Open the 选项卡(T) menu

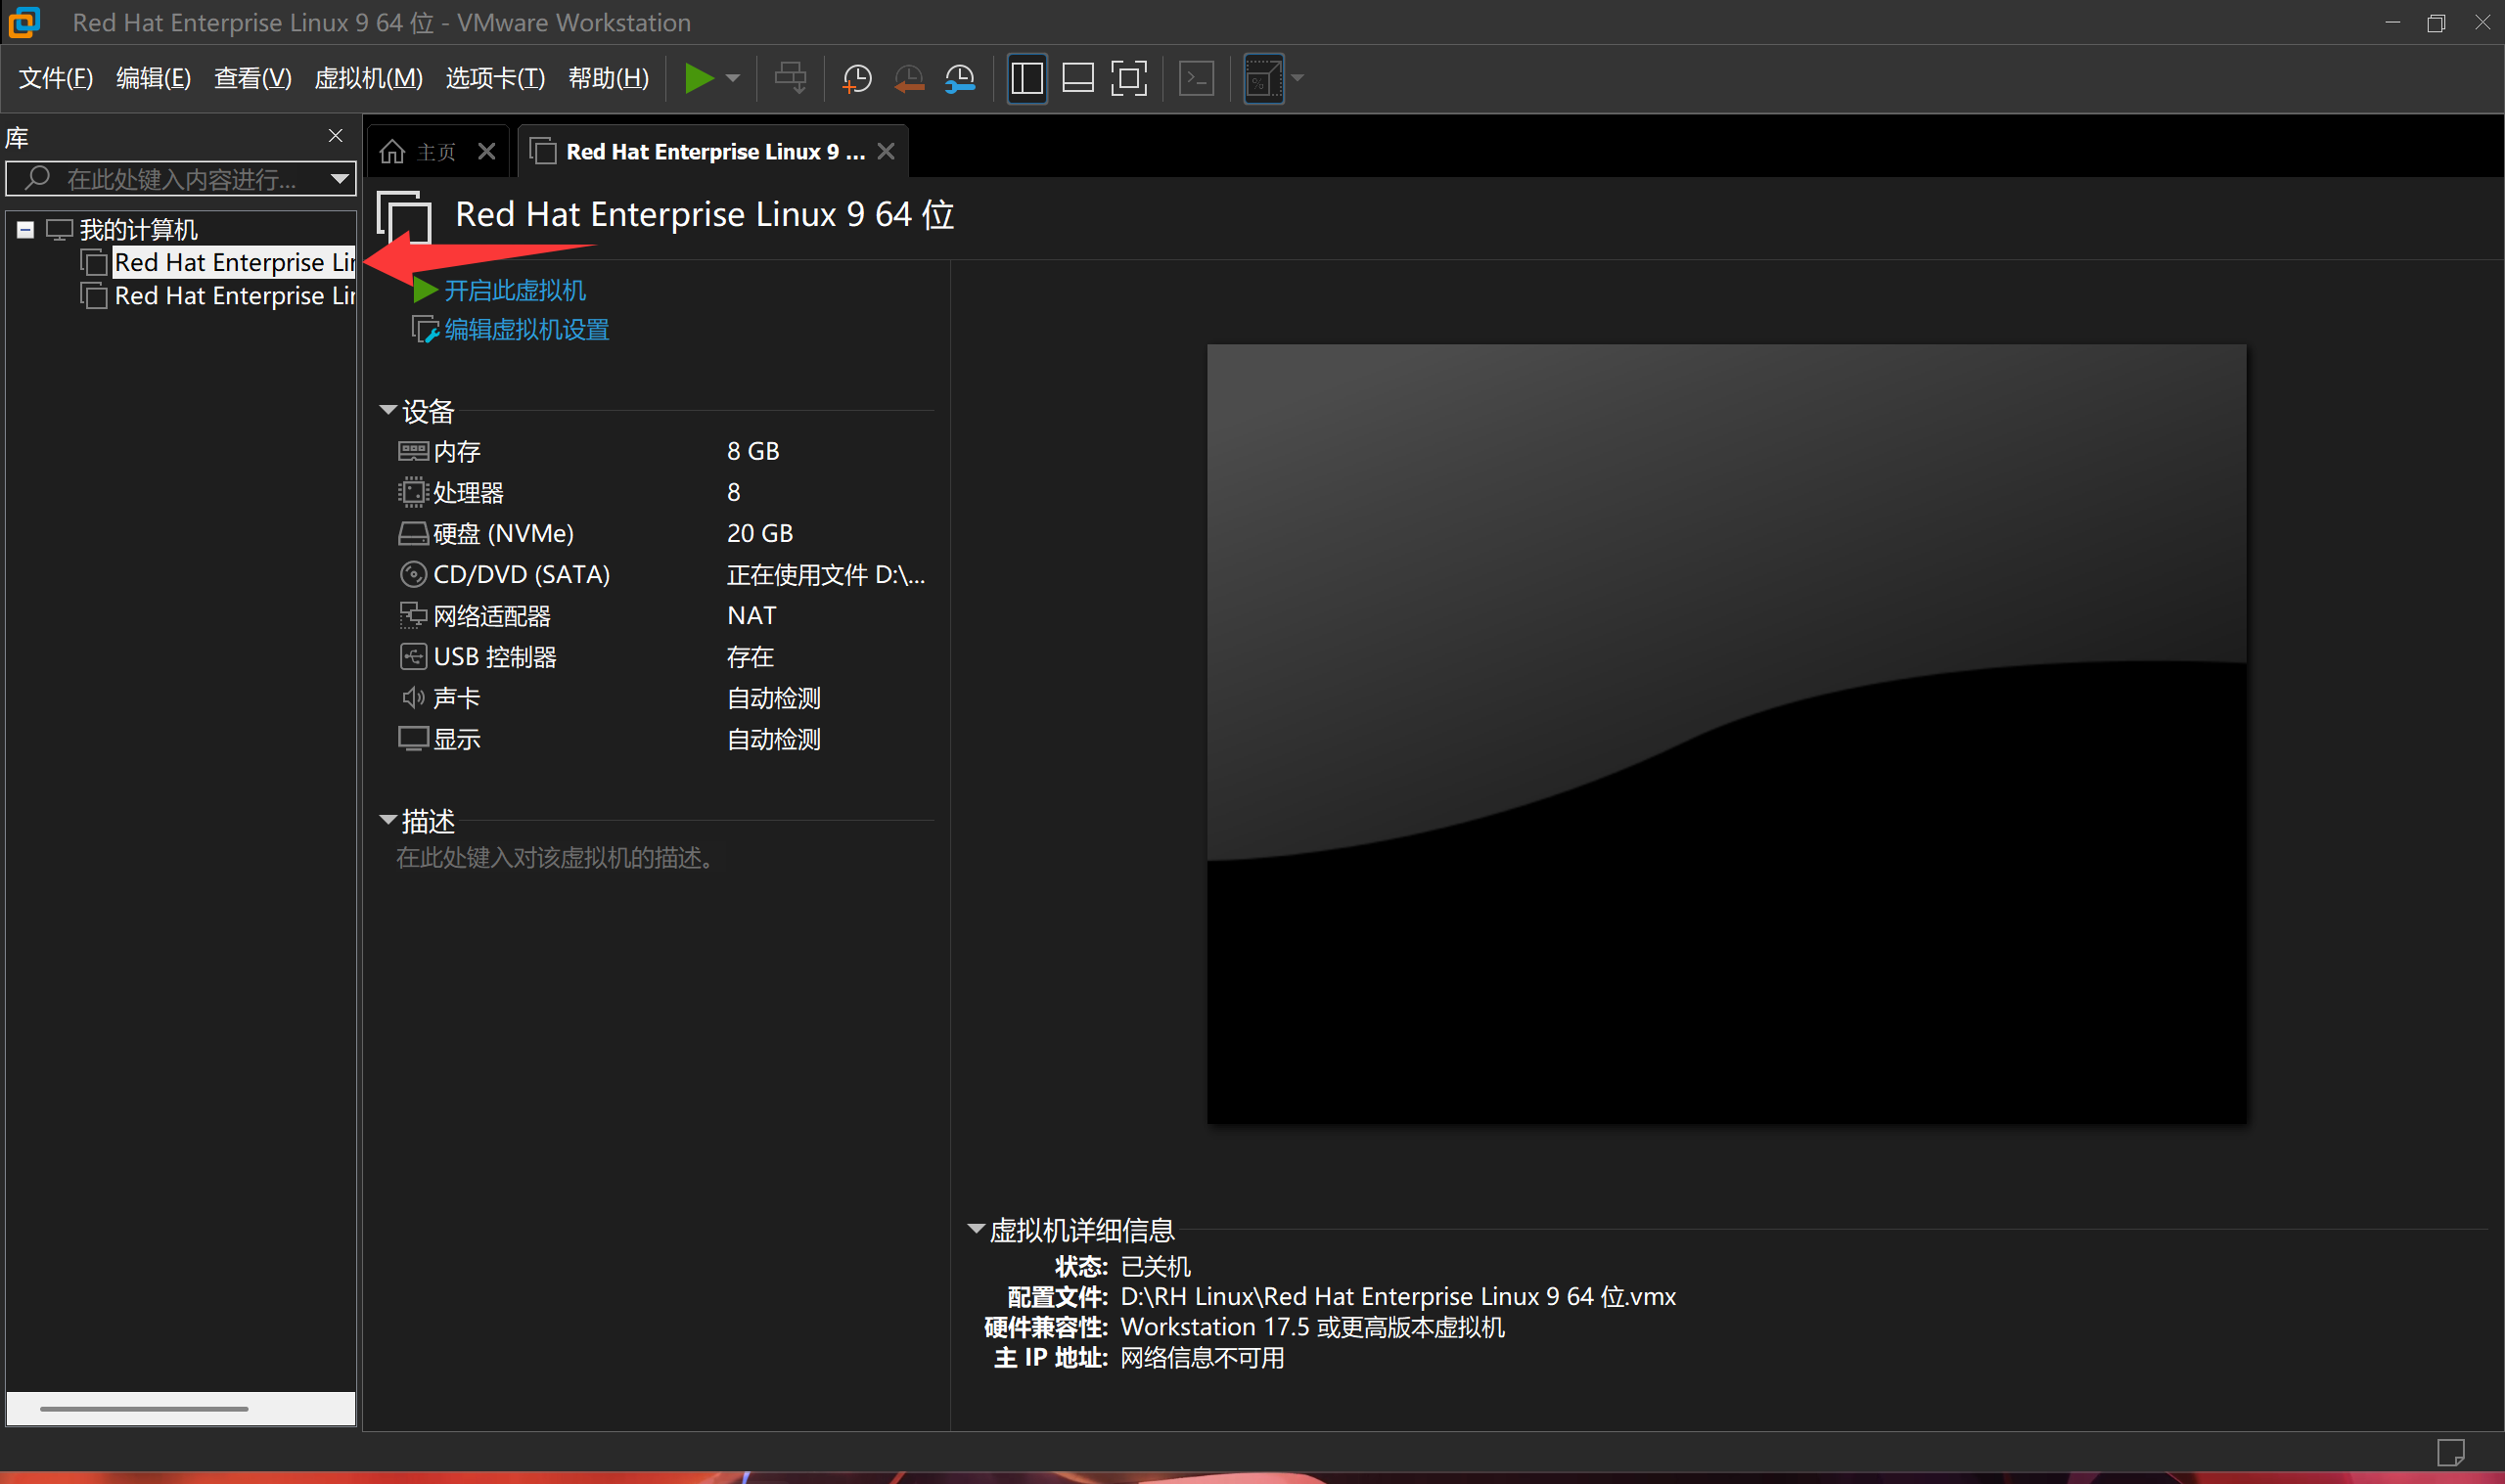tap(495, 78)
